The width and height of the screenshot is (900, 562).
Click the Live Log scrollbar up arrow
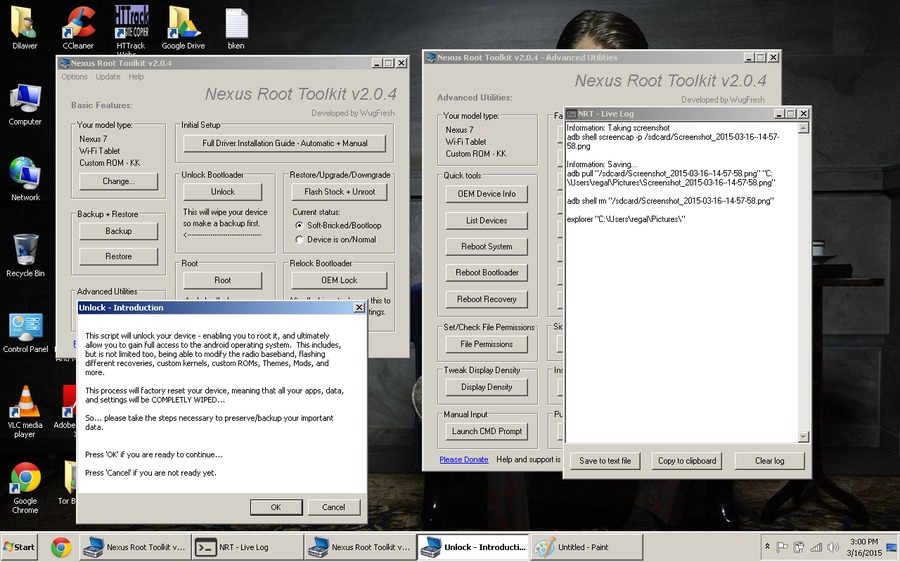tap(803, 128)
